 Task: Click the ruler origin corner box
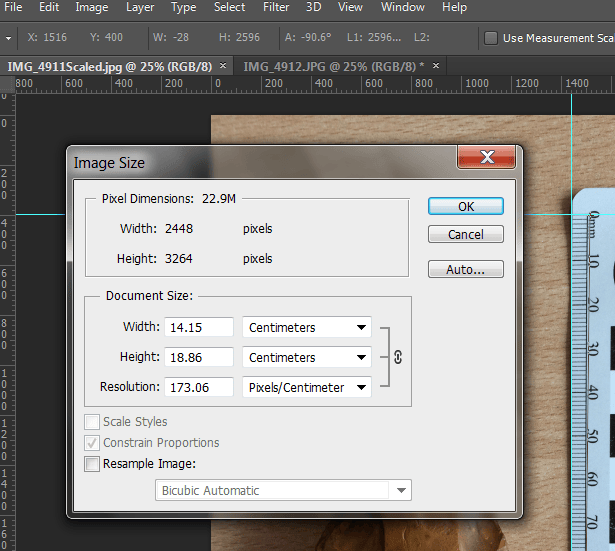7,84
